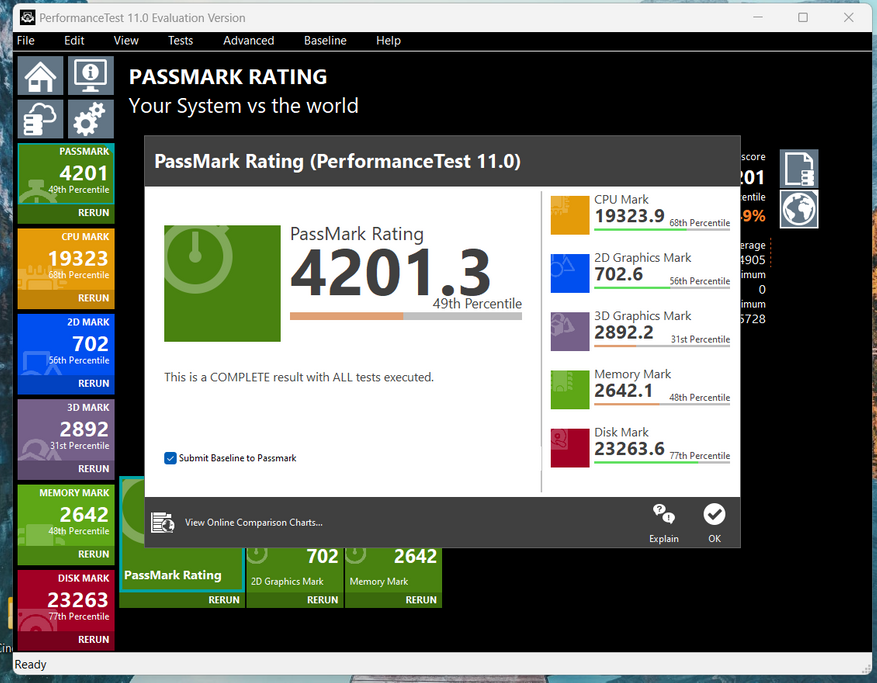Minimize the PerformanceTest window

(x=758, y=17)
